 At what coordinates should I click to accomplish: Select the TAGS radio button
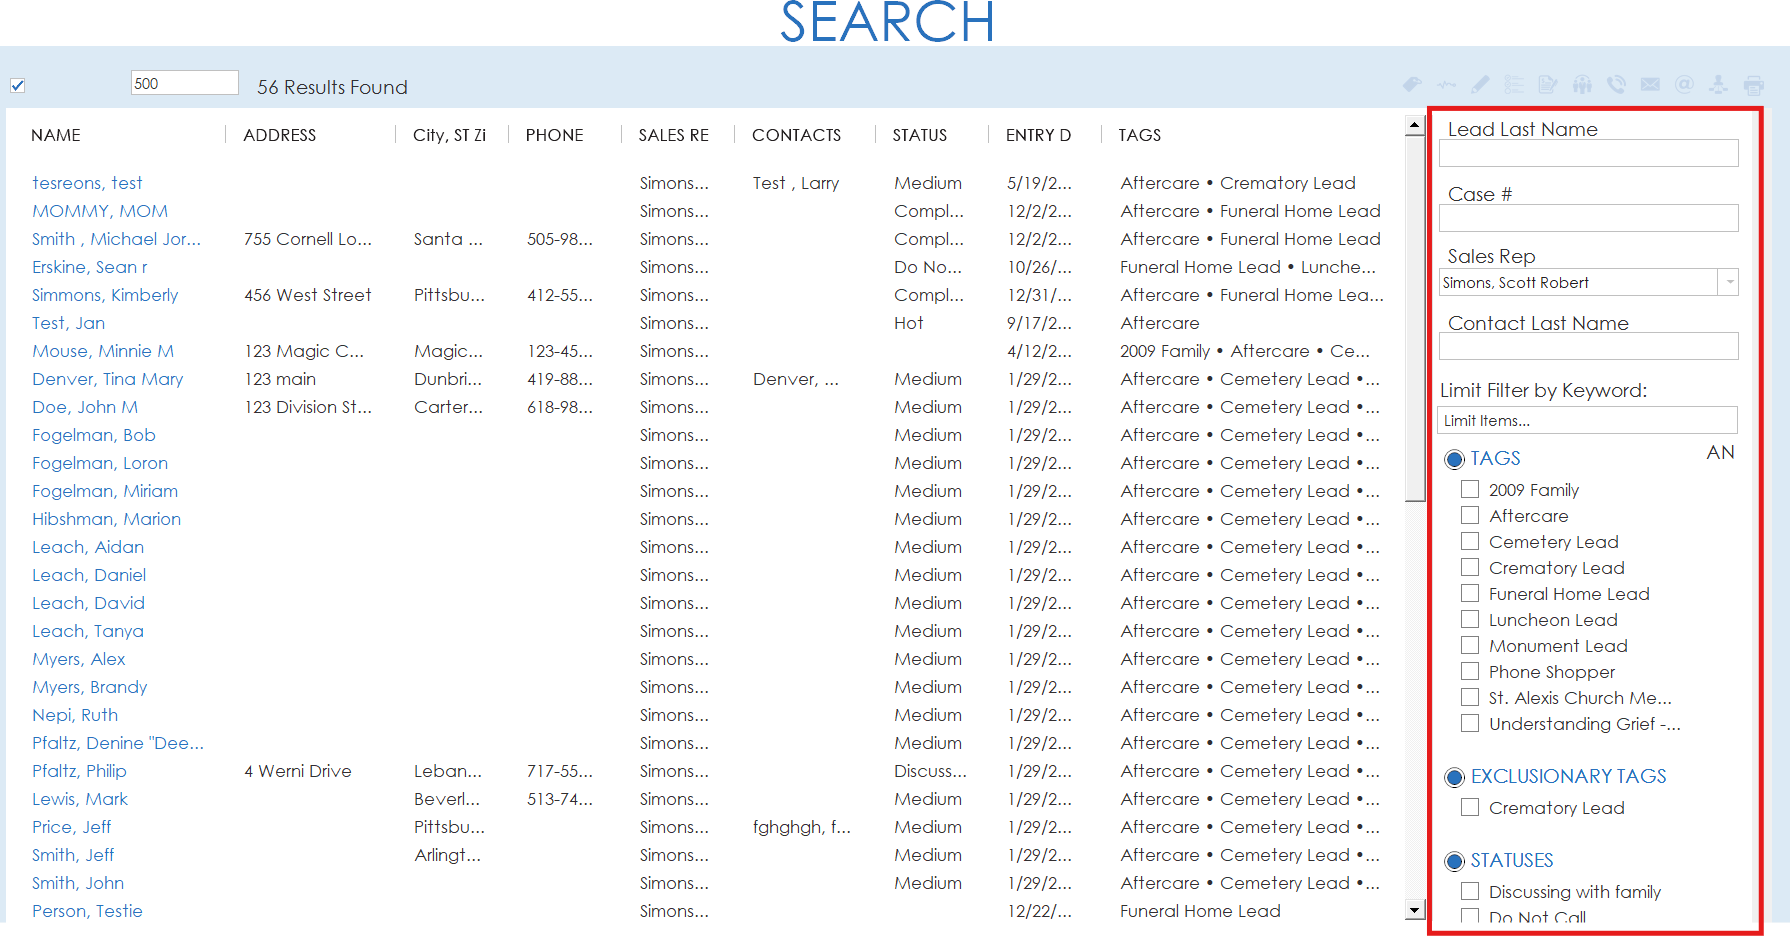coord(1455,459)
